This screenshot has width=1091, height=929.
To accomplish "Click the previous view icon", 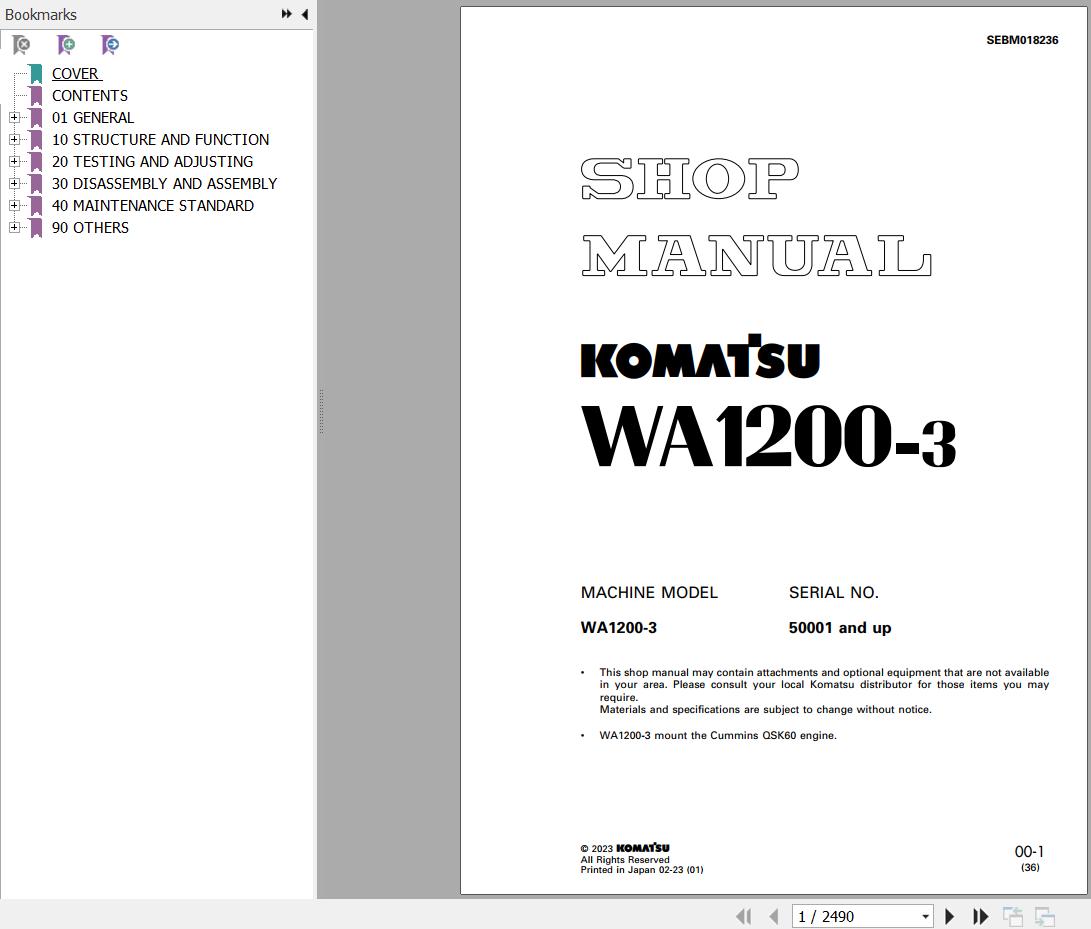I will pyautogui.click(x=1012, y=916).
